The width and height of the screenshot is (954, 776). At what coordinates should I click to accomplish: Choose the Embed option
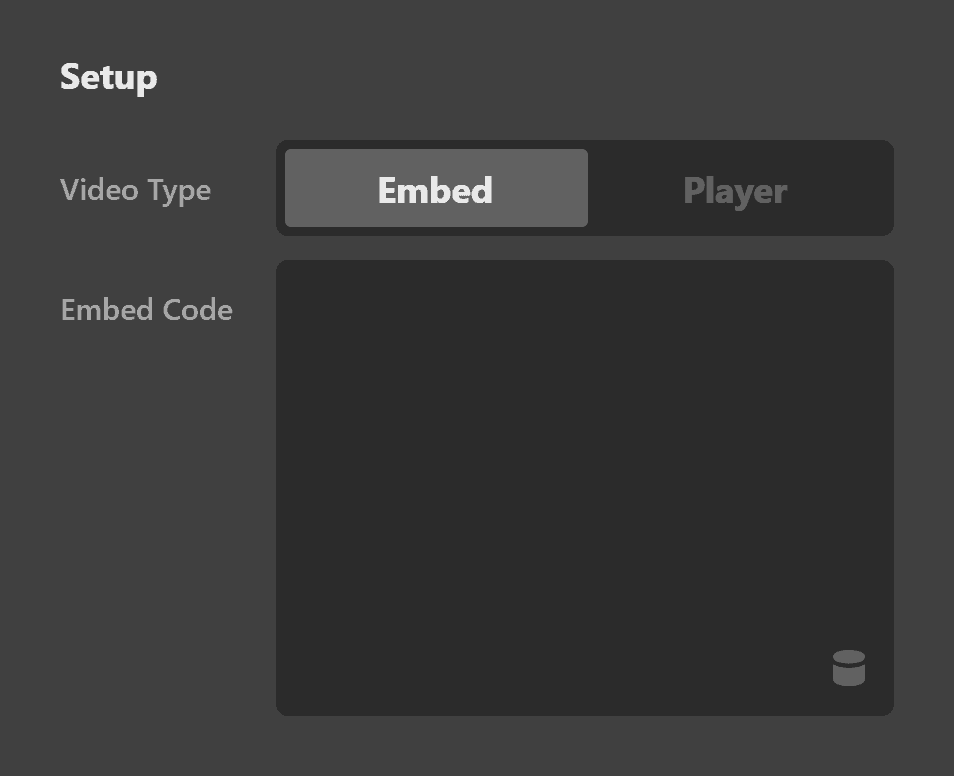[x=436, y=189]
